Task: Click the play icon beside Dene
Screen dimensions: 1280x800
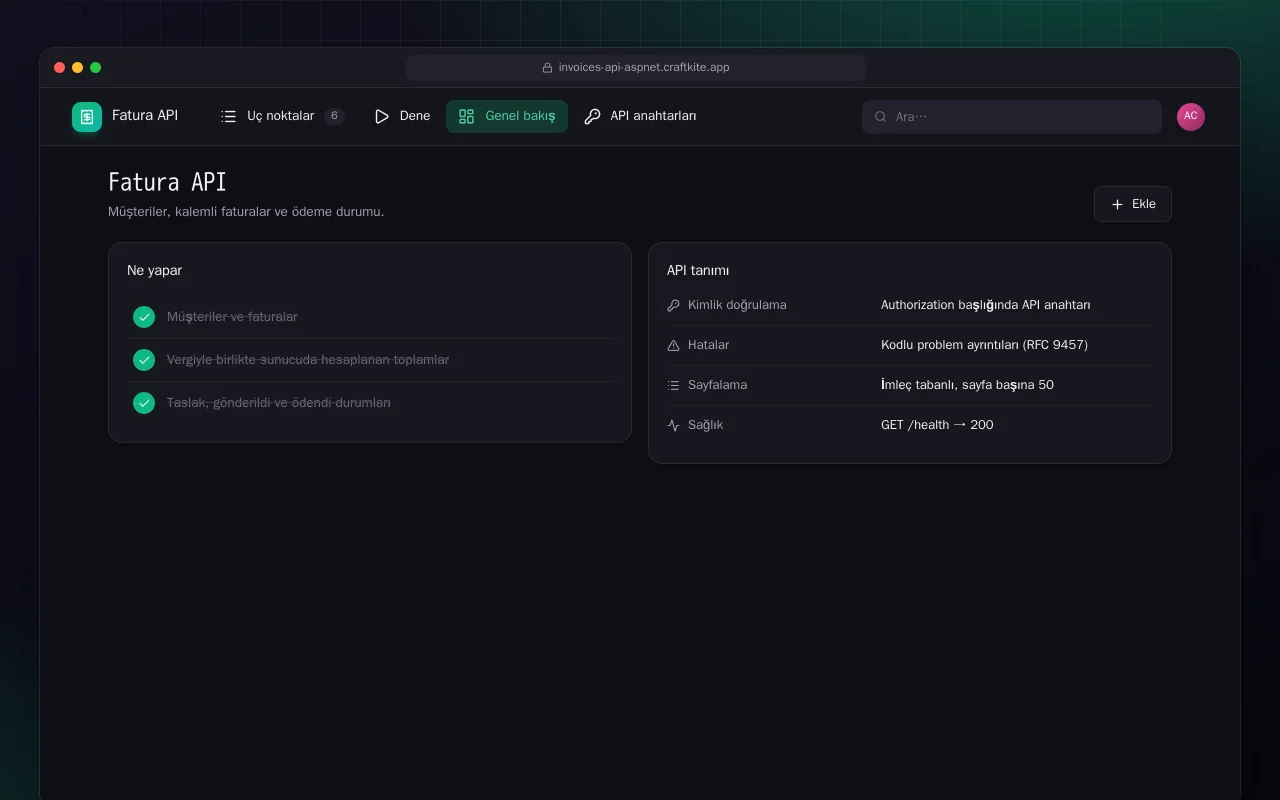Action: point(382,116)
